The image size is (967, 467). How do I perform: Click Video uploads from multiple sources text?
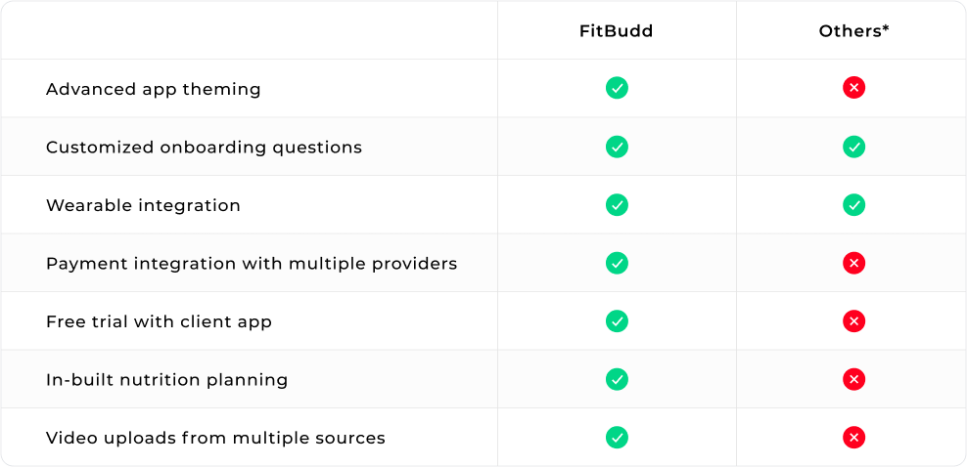pos(215,437)
